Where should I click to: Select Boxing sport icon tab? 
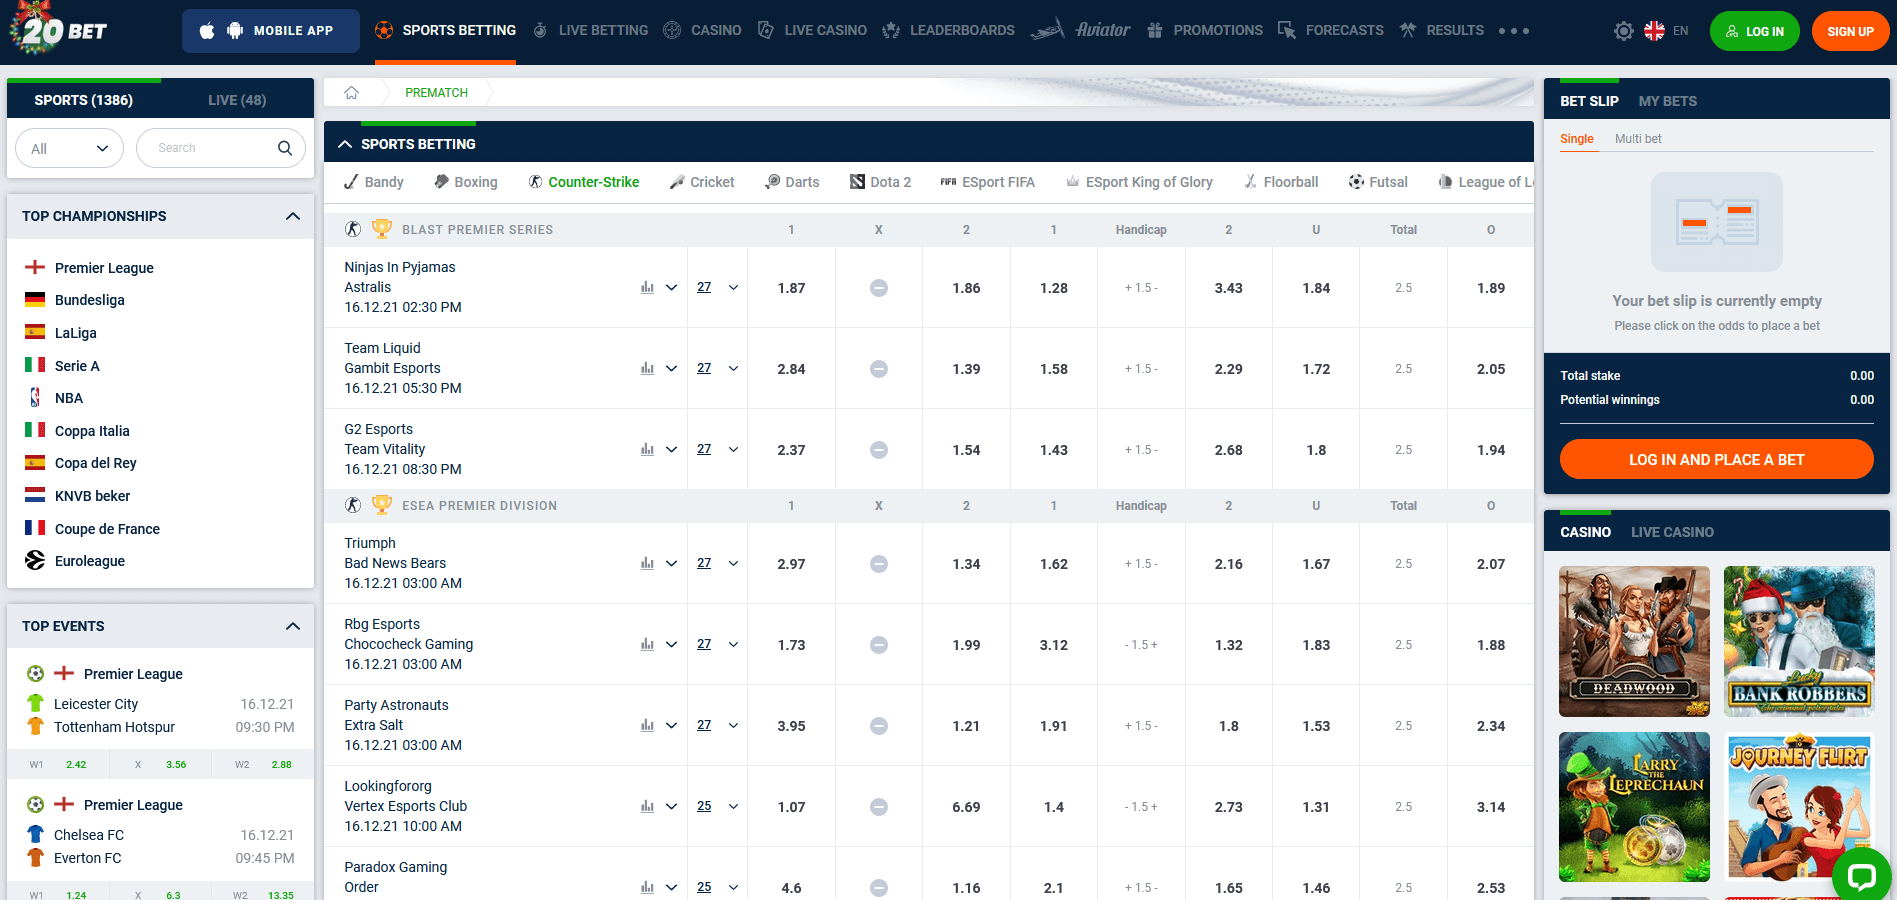click(442, 182)
